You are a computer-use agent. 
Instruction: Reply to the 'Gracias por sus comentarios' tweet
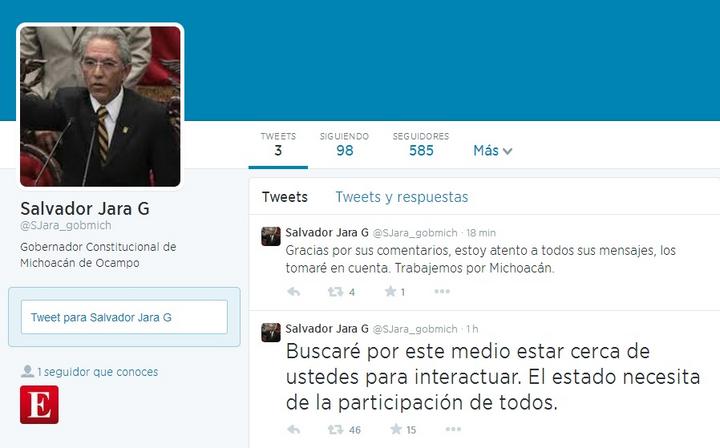coord(293,291)
